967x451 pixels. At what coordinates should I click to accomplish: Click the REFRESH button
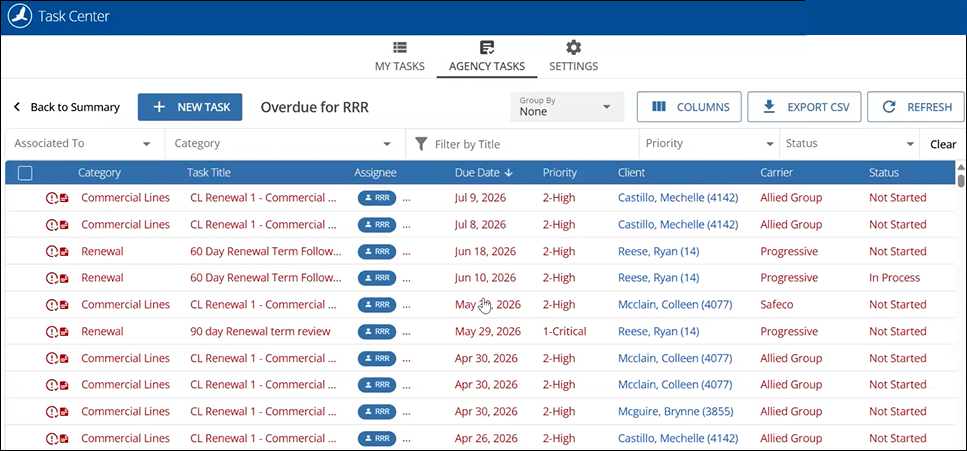click(x=916, y=107)
